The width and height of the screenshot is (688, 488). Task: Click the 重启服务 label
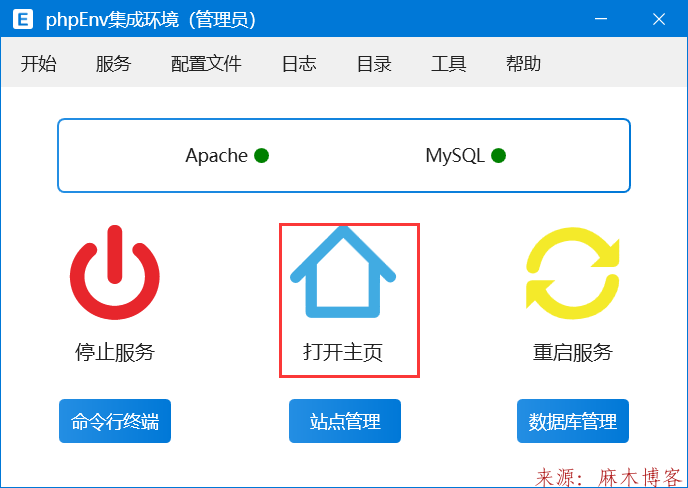[x=573, y=352]
